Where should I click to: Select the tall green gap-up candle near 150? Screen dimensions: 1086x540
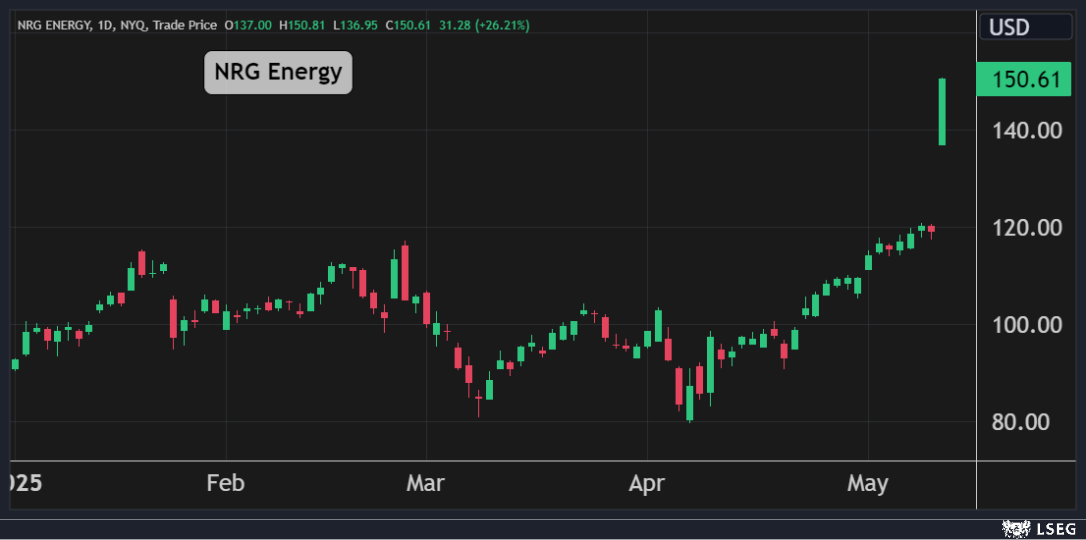942,111
